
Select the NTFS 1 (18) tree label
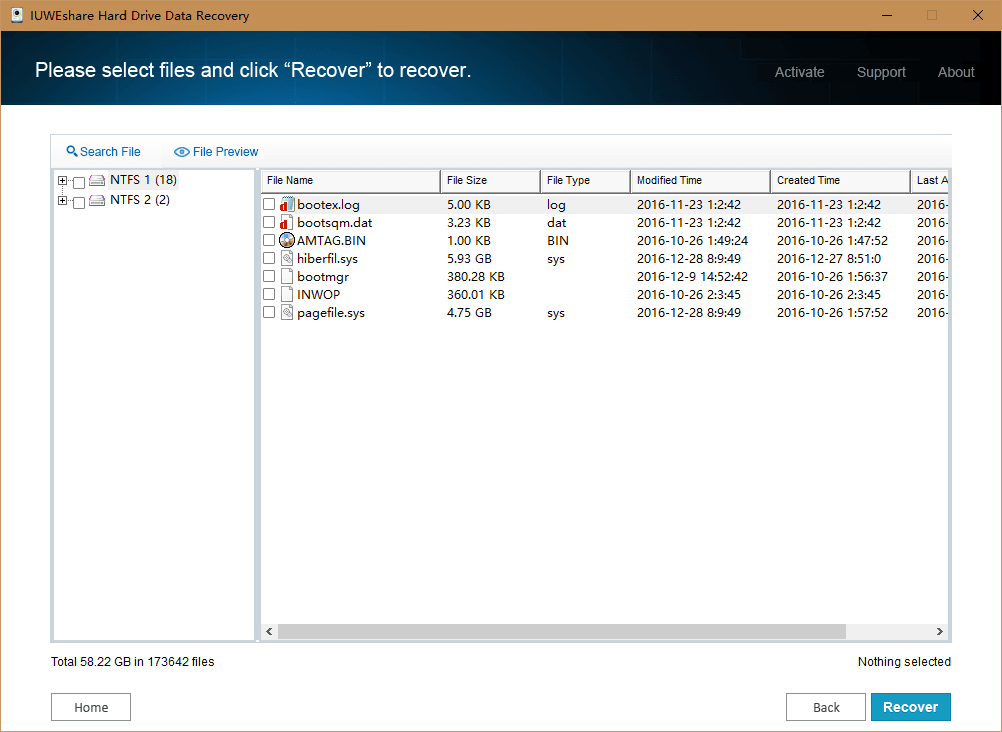tap(143, 180)
